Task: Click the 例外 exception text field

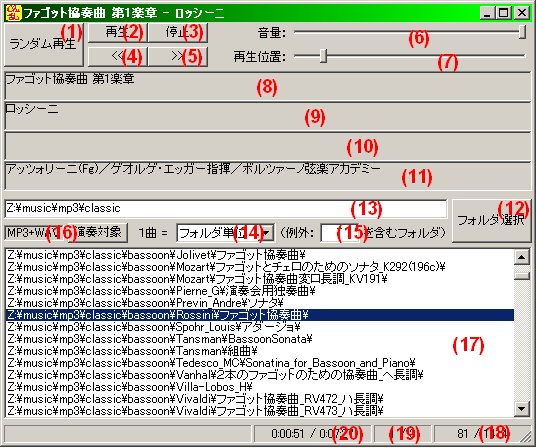Action: coord(341,233)
